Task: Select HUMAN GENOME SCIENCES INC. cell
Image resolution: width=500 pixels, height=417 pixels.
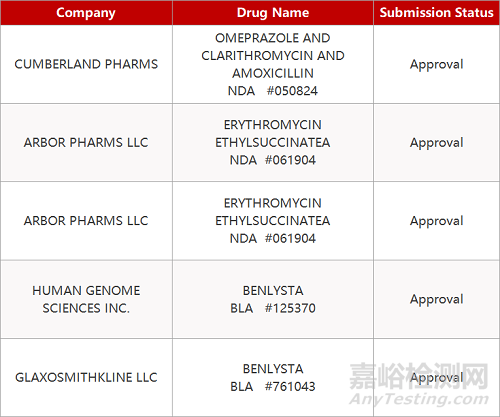Action: point(86,299)
